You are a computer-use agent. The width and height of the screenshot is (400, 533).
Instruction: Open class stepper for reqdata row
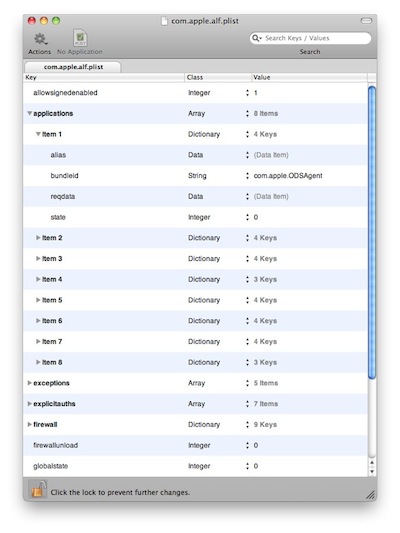tap(247, 196)
